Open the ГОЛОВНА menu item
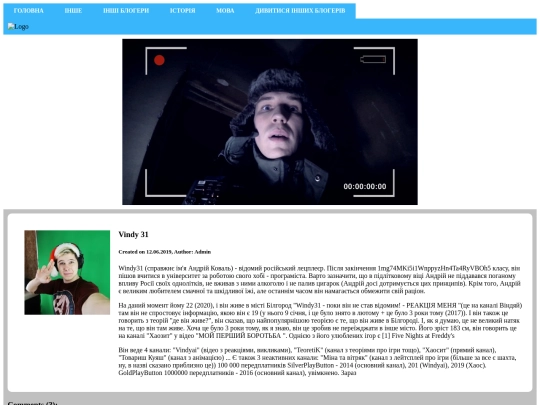This screenshot has height=405, width=540. point(29,11)
